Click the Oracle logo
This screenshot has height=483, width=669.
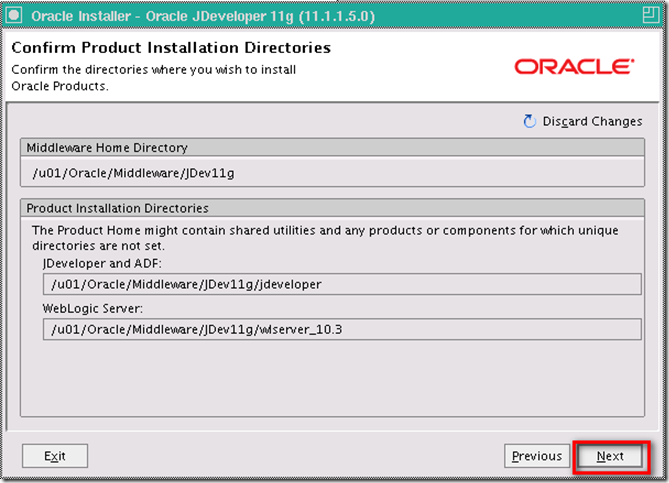(574, 67)
